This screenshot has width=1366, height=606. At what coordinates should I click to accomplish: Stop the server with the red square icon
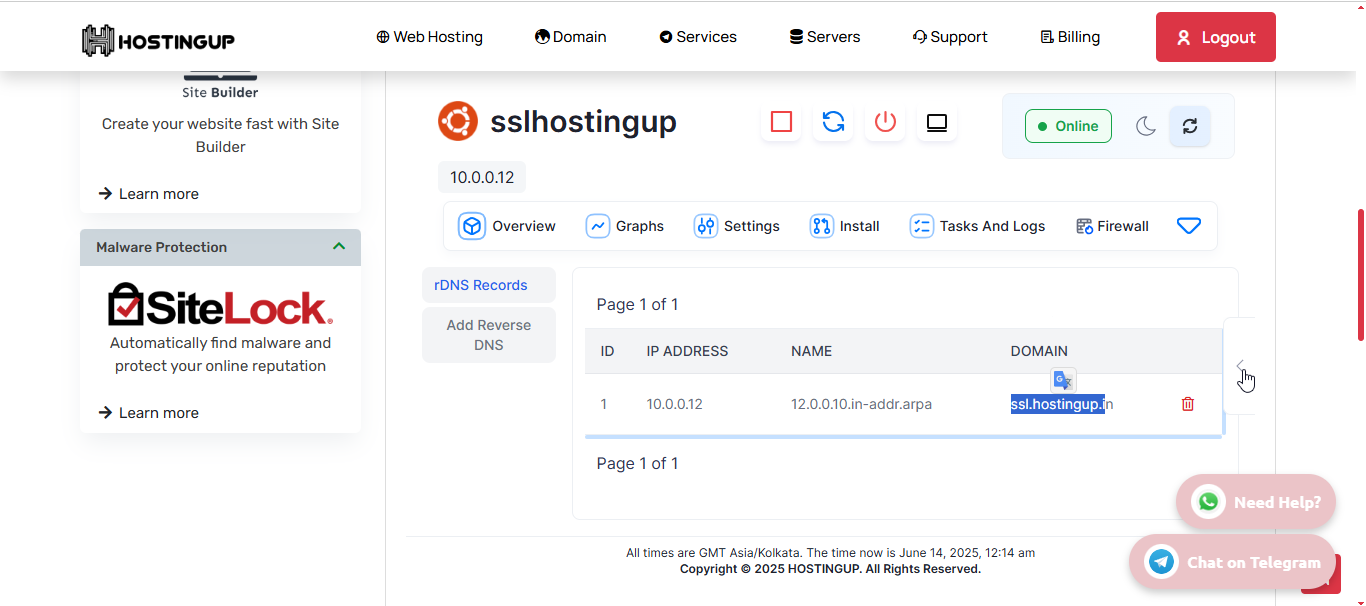(x=782, y=122)
